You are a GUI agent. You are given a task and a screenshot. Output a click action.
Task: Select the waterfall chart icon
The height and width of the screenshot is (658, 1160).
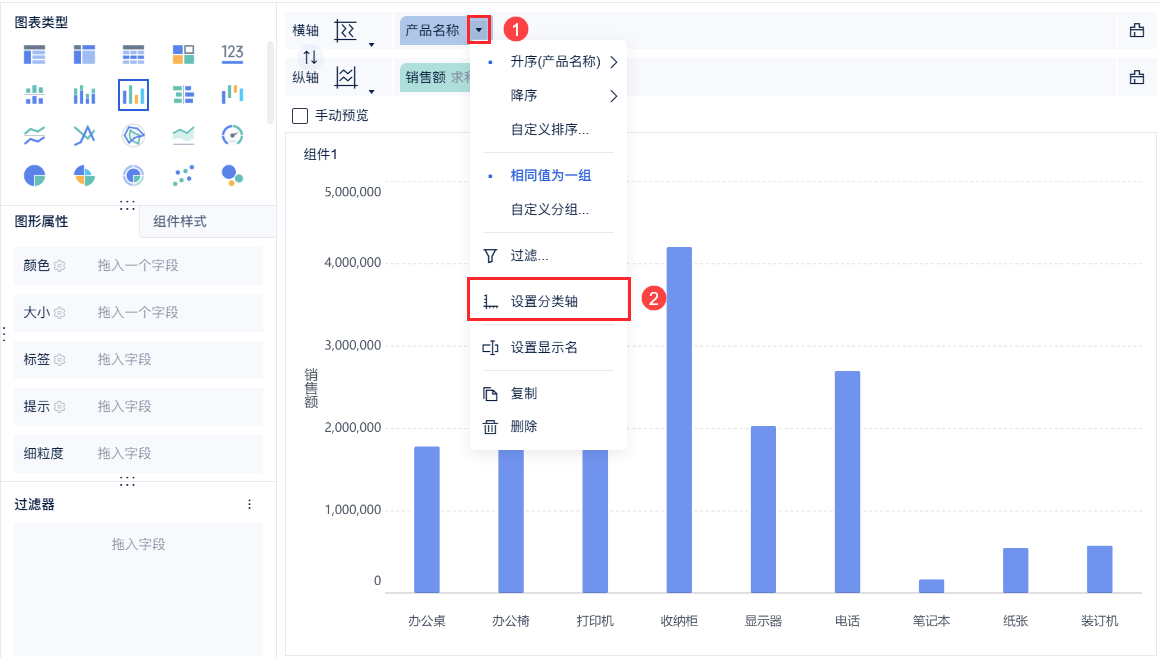coord(232,94)
